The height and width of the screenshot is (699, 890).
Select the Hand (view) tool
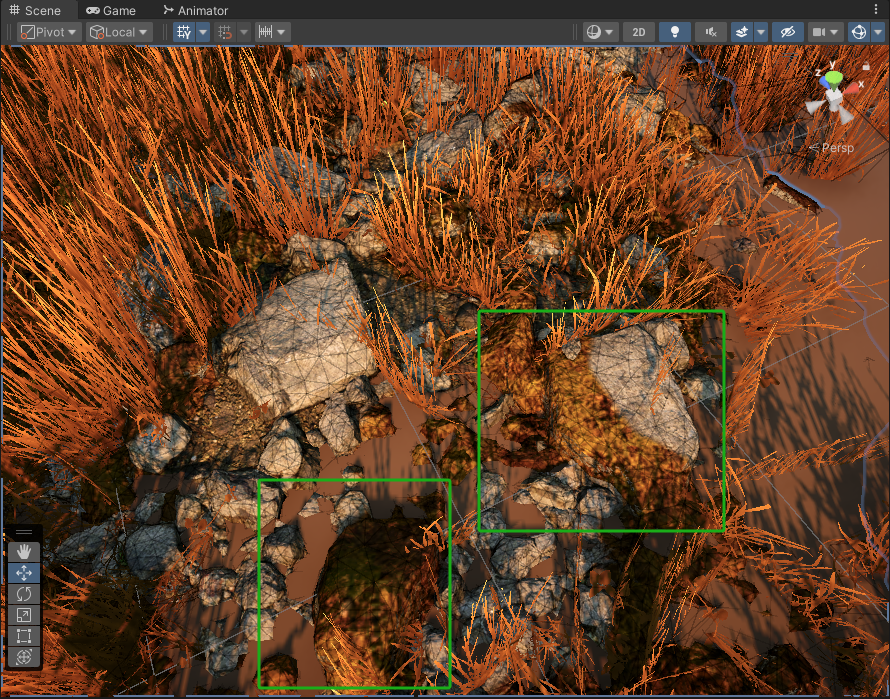coord(24,551)
